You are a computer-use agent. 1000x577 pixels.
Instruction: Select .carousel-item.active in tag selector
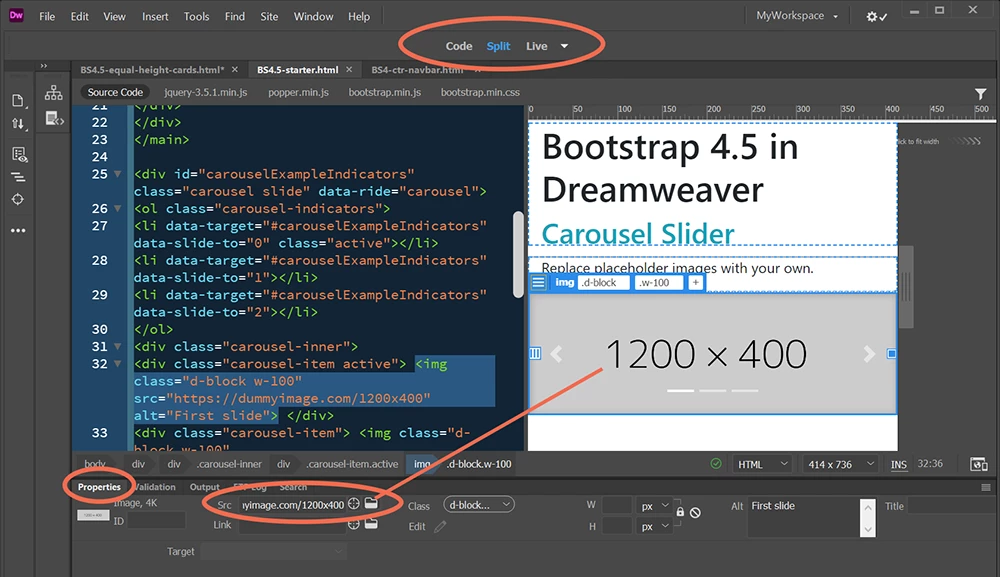pyautogui.click(x=352, y=464)
